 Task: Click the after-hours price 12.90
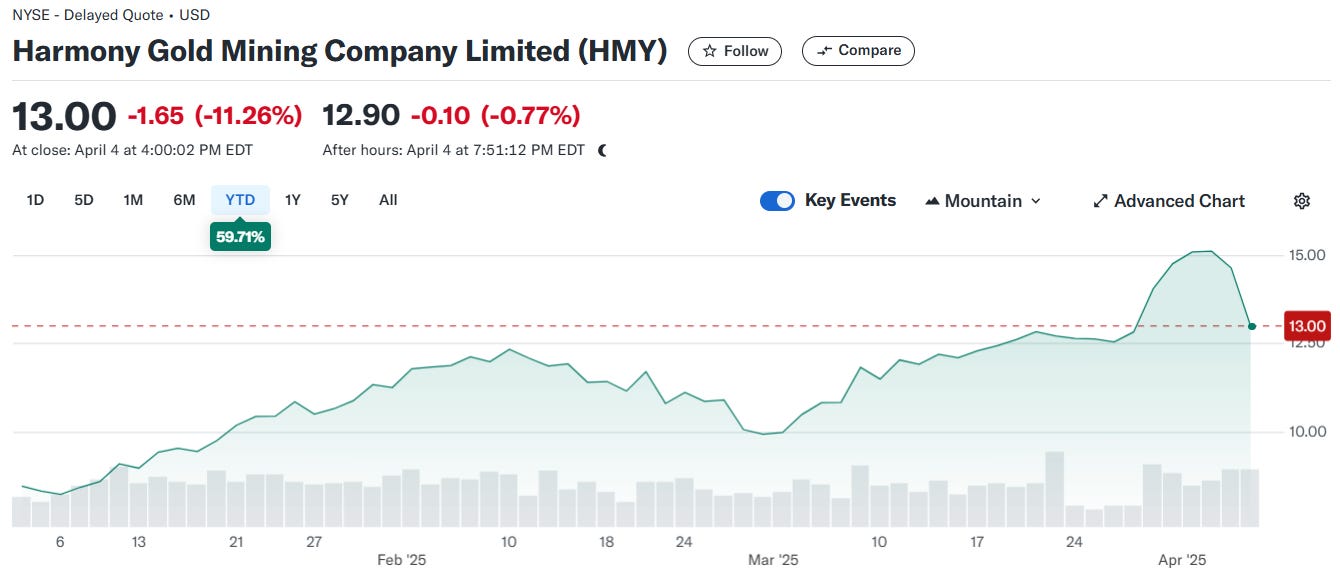(361, 116)
